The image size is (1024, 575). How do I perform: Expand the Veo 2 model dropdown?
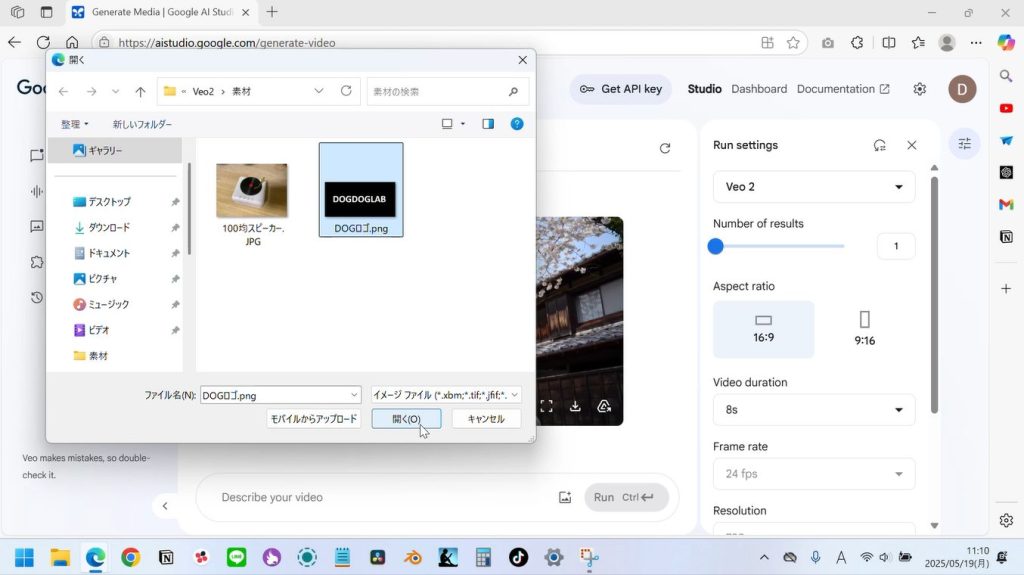click(813, 187)
